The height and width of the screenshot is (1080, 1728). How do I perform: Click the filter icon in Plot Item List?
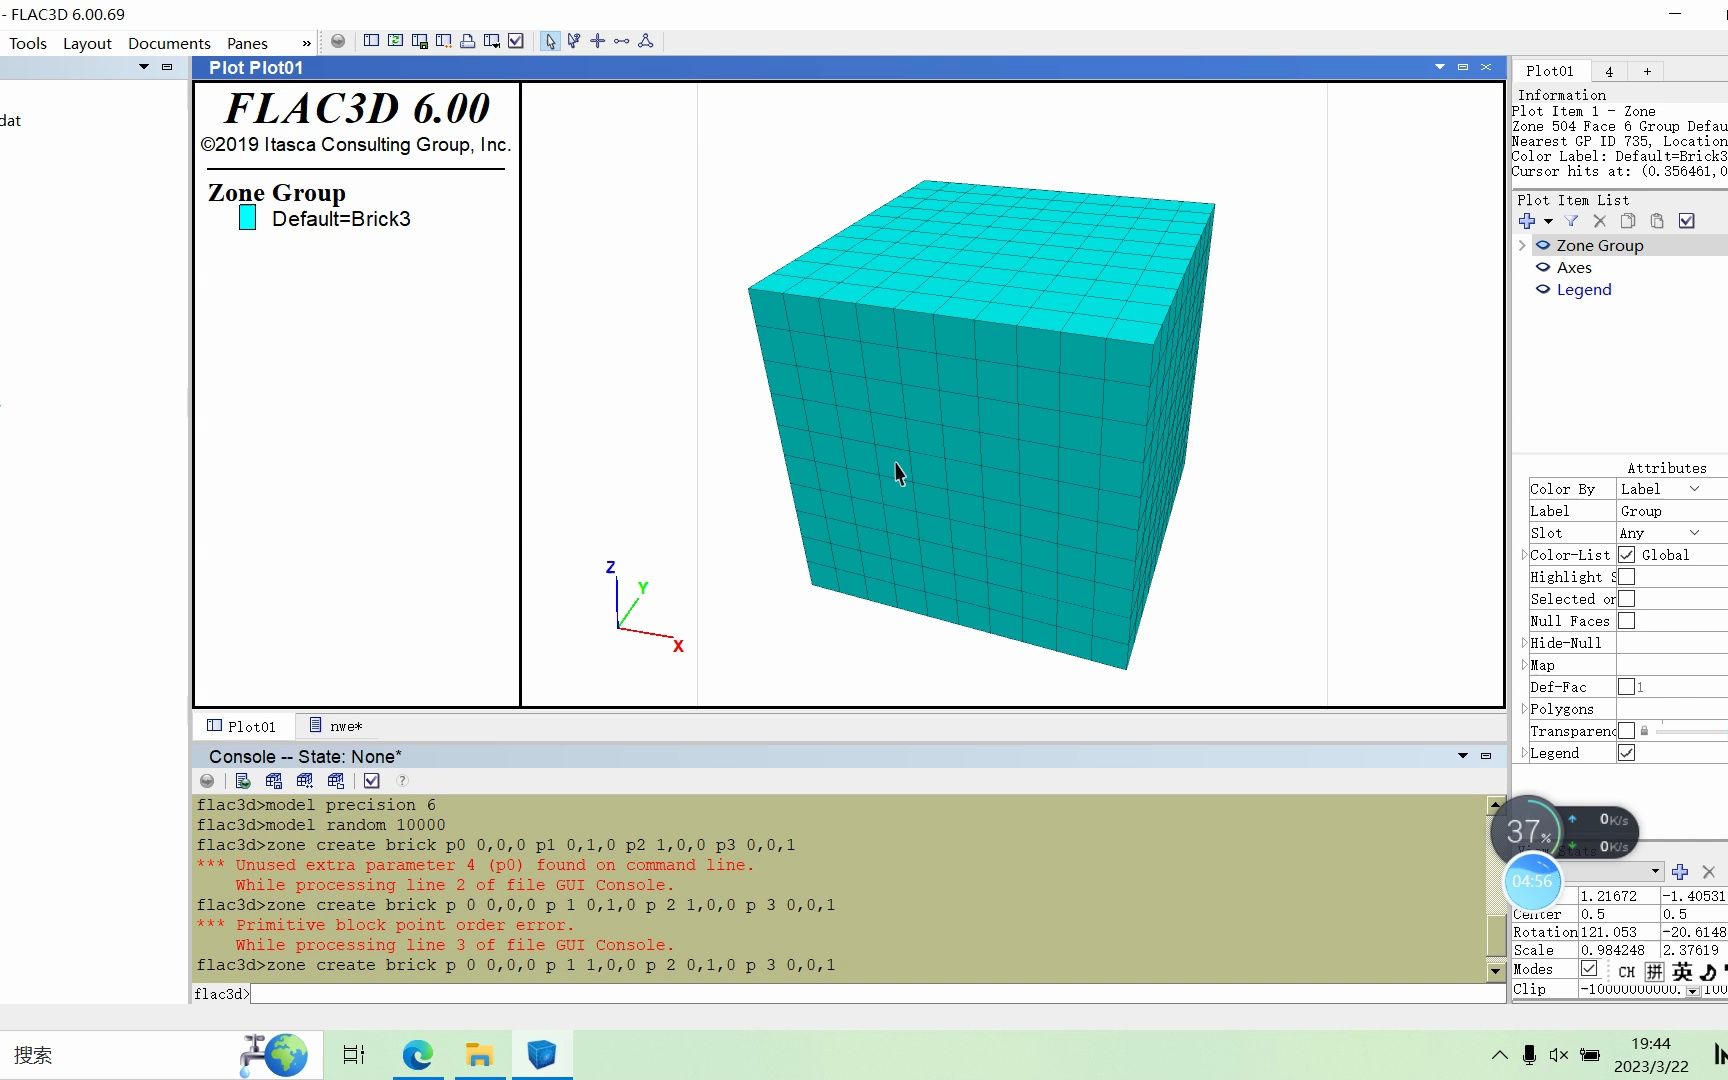point(1572,221)
